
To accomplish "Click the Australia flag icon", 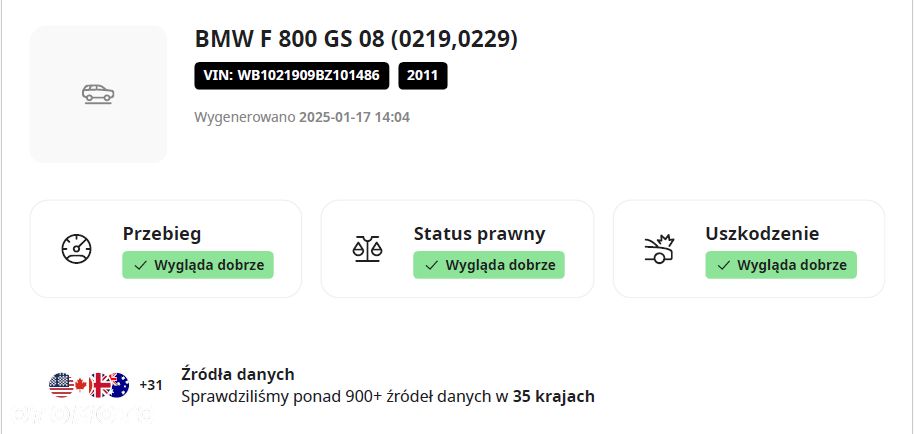I will point(119,385).
